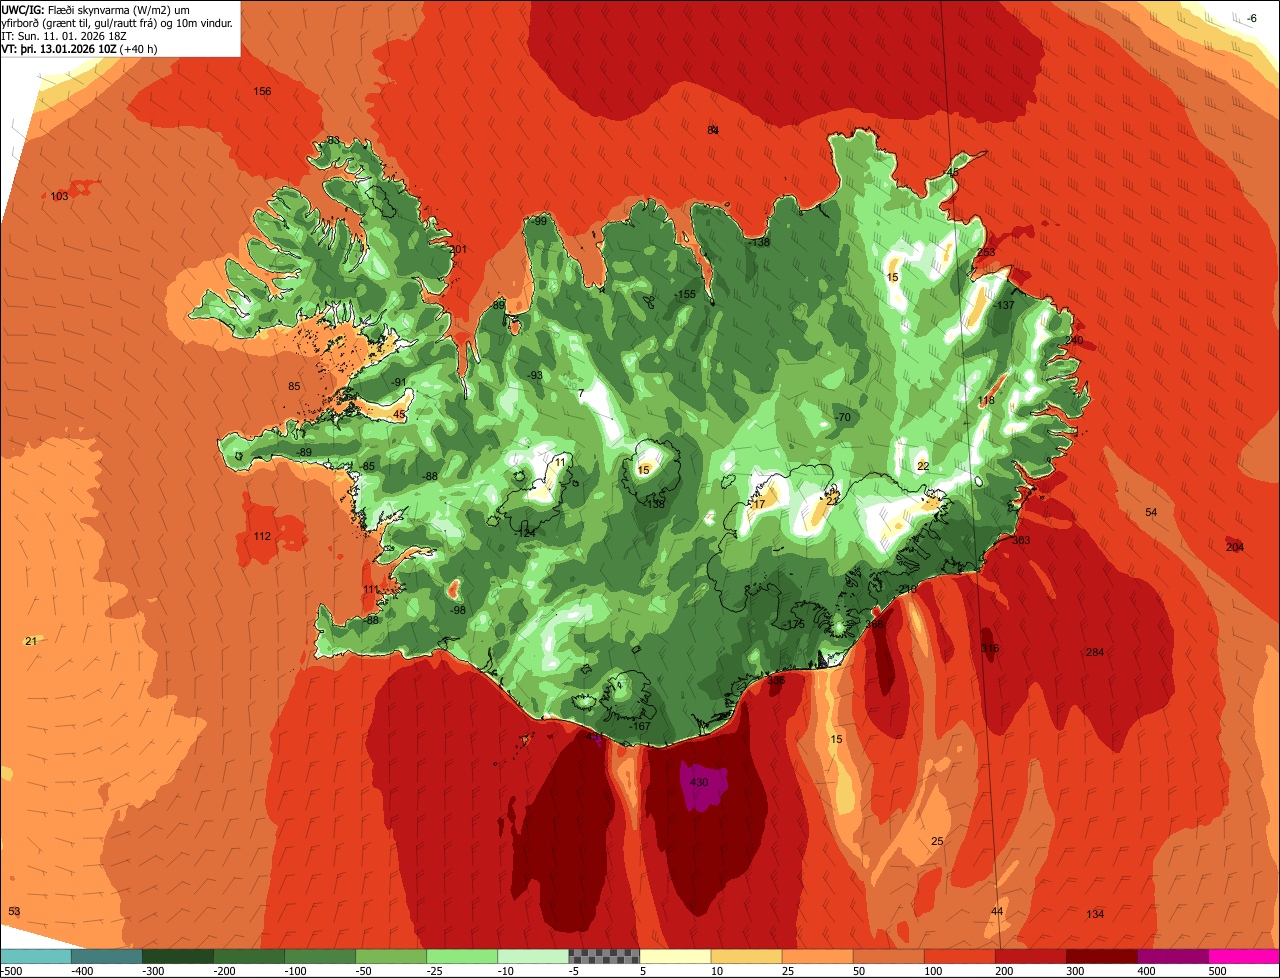Click the '201' value on the map
This screenshot has height=978, width=1280.
(458, 250)
